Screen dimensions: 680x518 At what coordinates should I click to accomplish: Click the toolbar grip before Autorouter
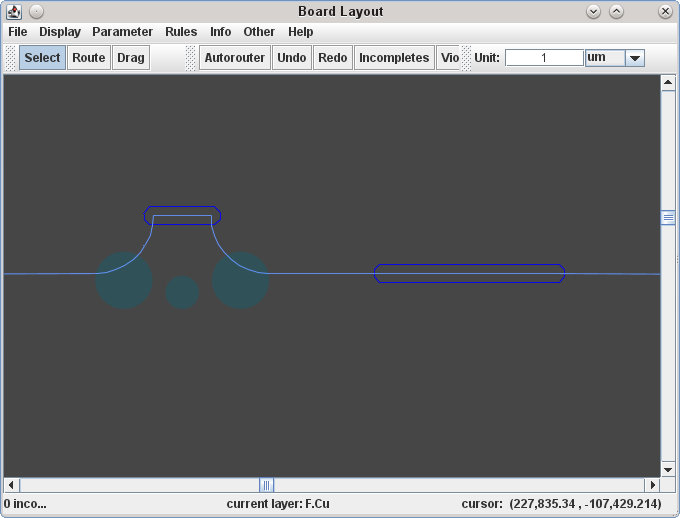(x=191, y=58)
